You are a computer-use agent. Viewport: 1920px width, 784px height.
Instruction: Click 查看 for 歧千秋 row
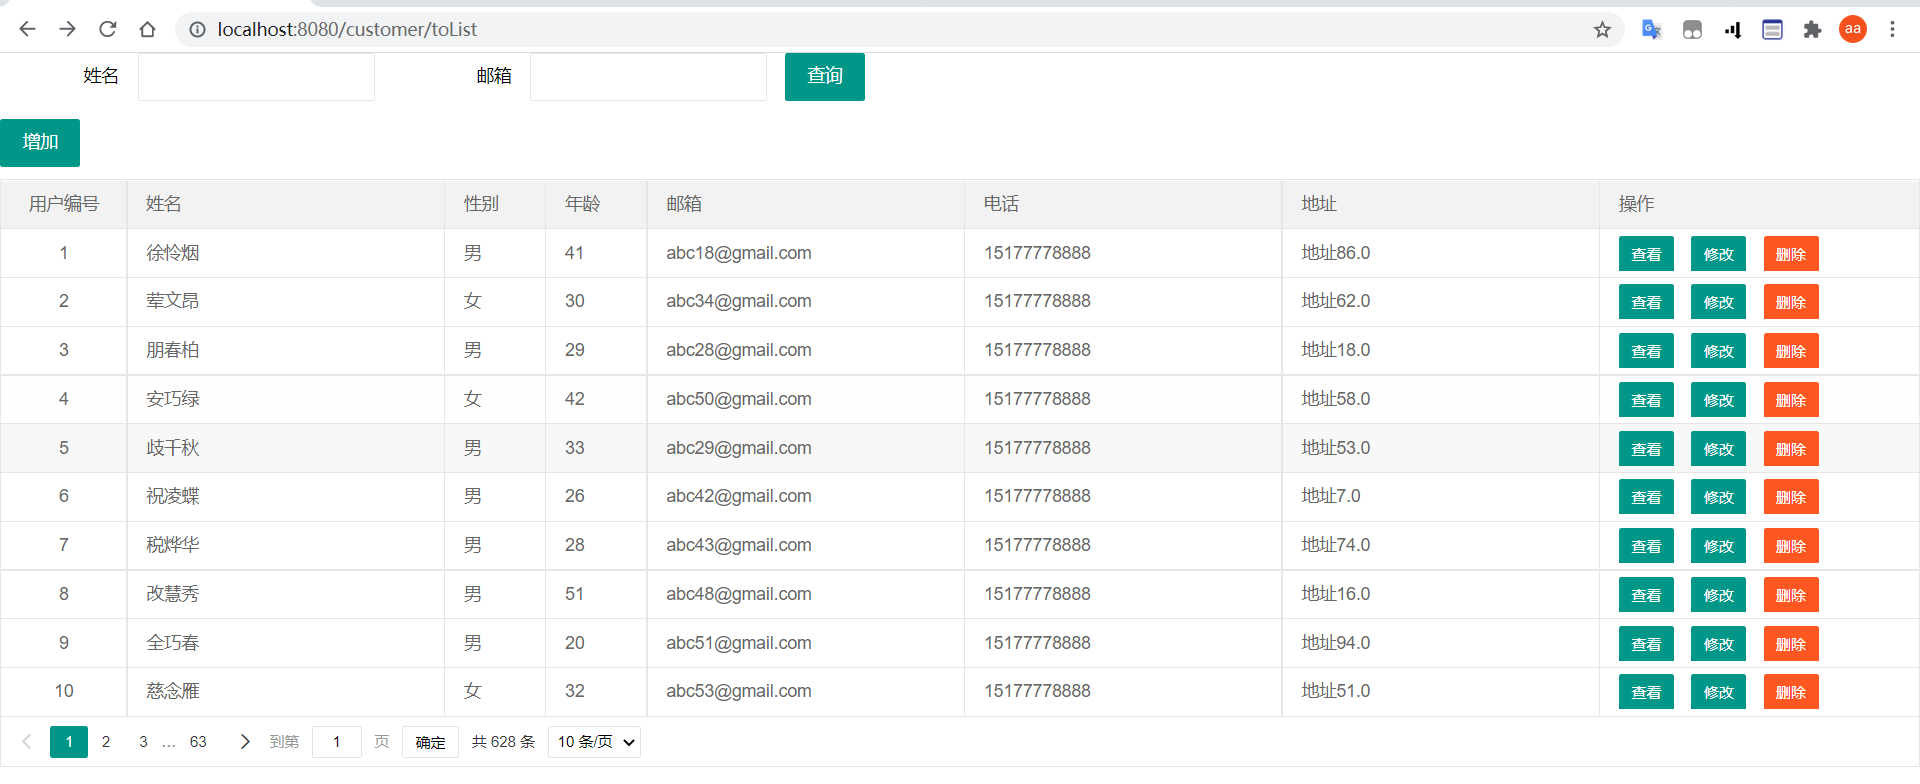point(1646,449)
